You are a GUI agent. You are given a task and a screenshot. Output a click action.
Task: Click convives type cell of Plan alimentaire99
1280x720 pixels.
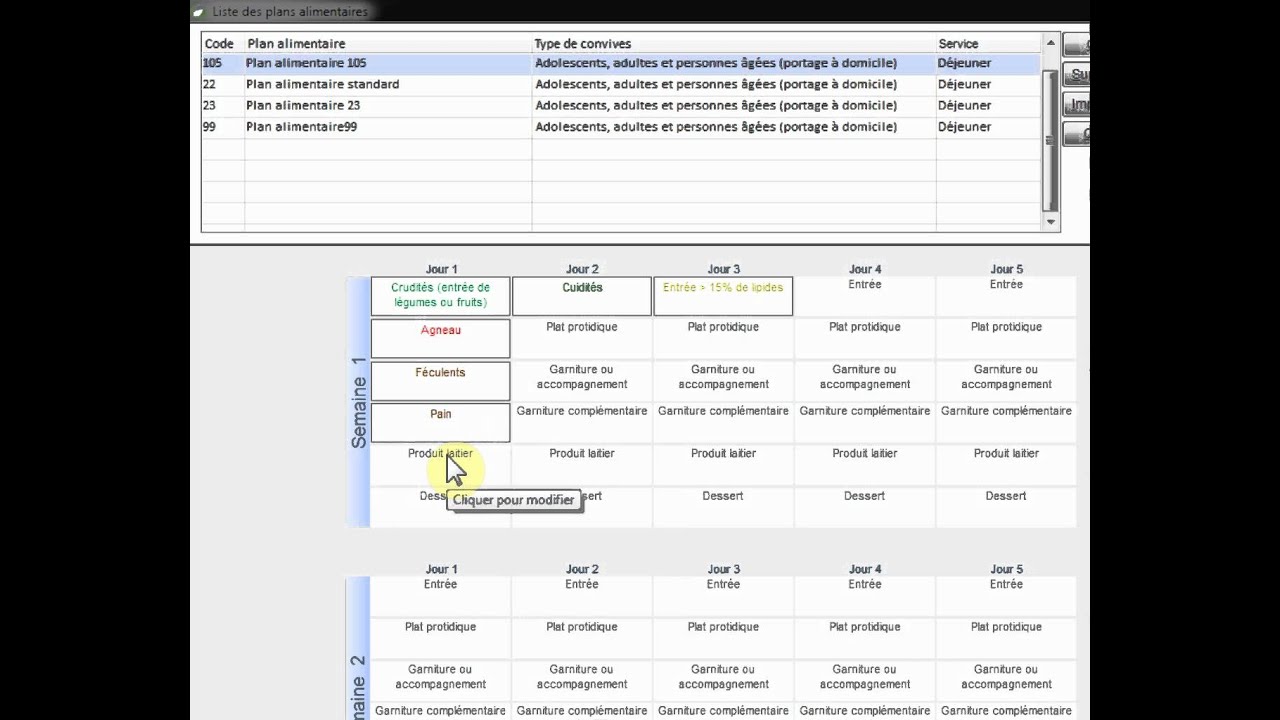(x=734, y=127)
